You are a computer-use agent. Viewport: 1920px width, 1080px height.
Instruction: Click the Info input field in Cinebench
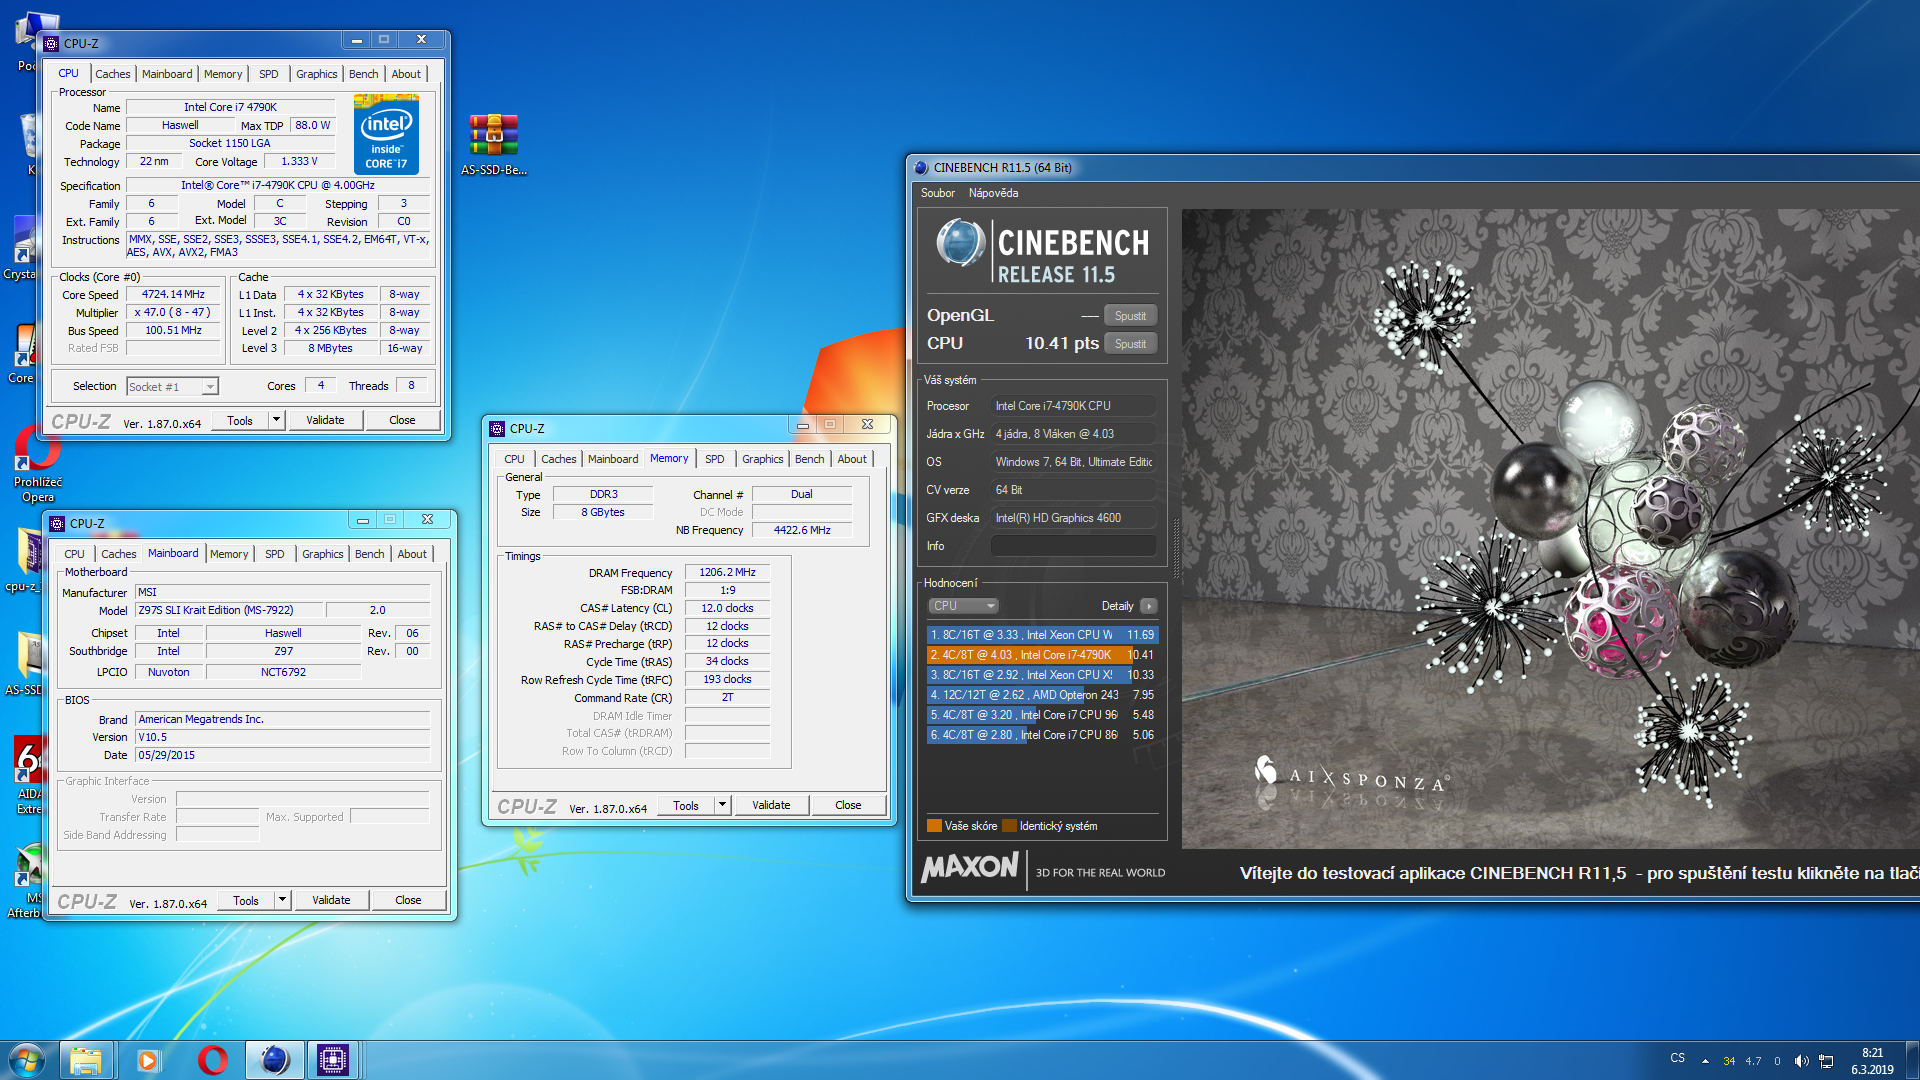(x=1074, y=546)
